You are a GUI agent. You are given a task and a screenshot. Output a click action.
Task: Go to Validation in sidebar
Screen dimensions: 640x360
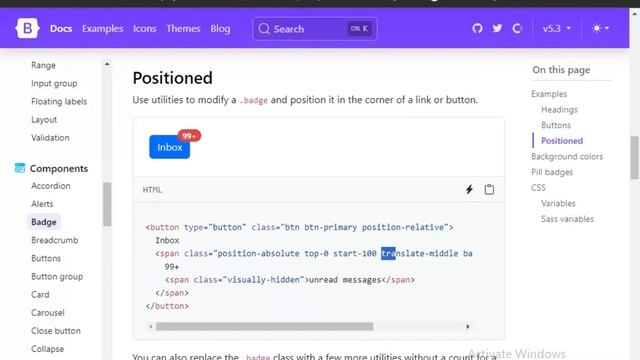point(50,138)
